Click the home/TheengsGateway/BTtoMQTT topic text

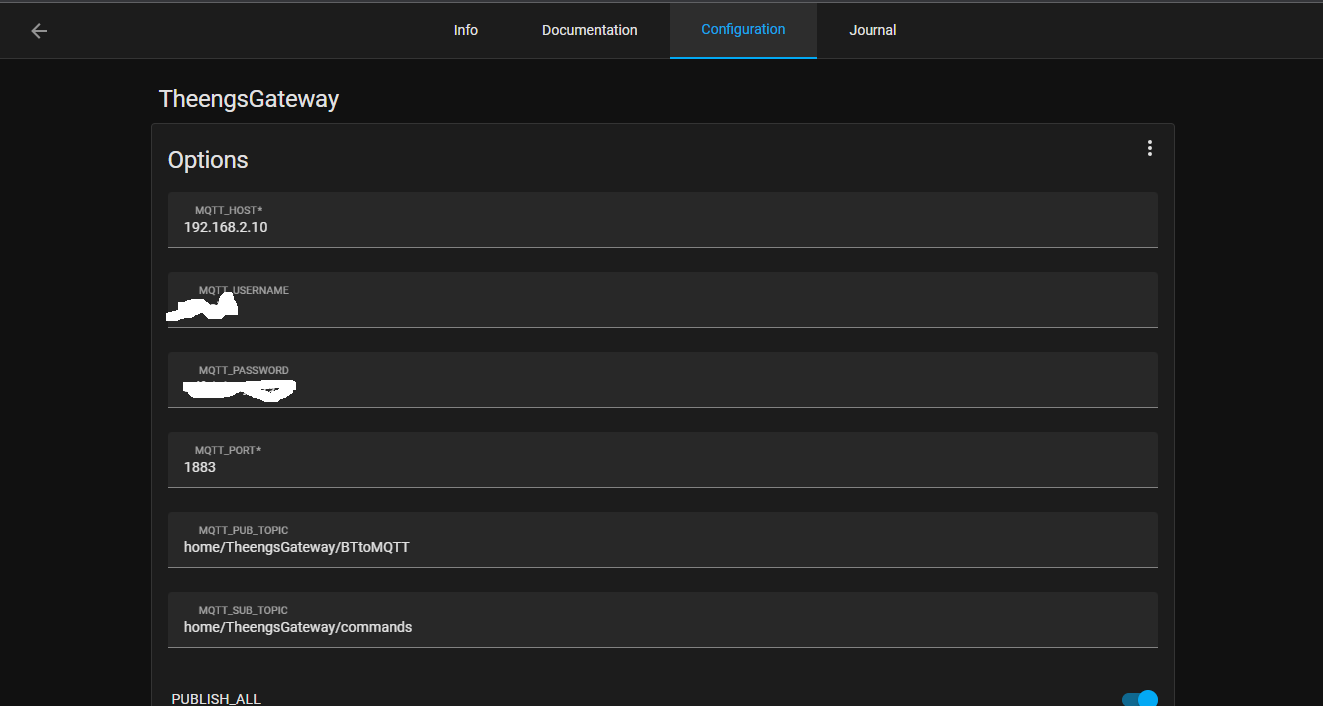(296, 547)
